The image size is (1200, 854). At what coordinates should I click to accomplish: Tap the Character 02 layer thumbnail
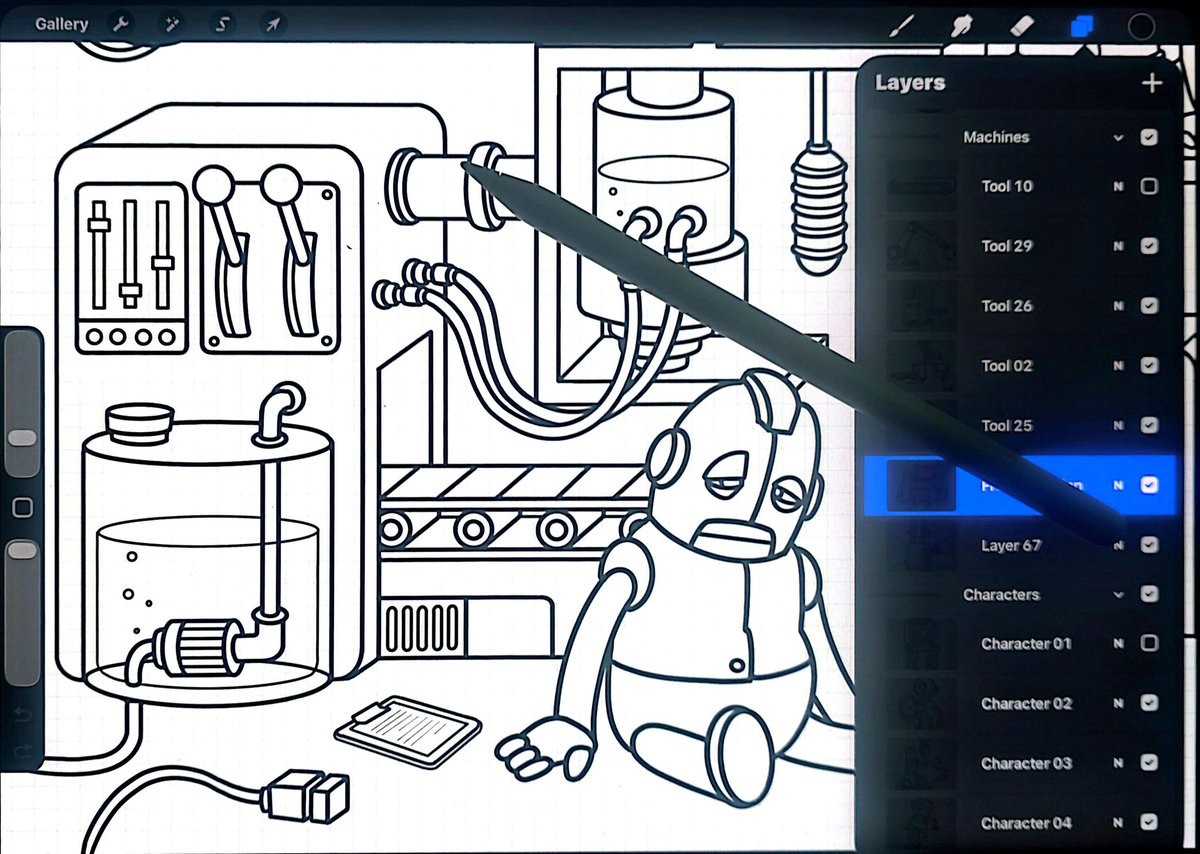[921, 703]
